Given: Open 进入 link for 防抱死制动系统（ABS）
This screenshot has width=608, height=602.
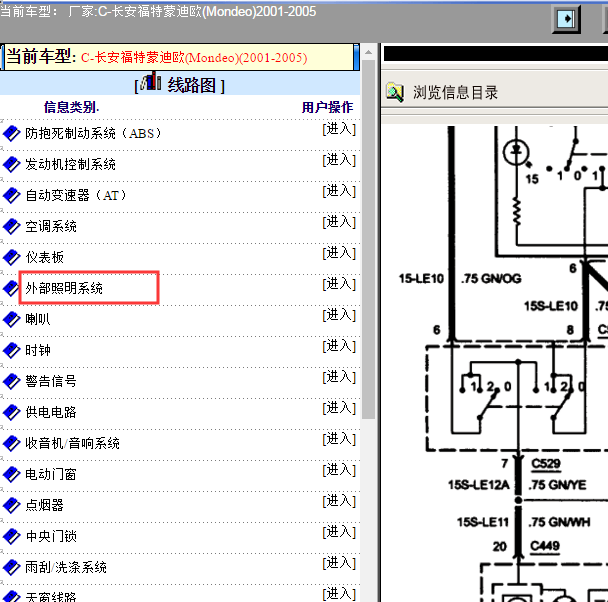Looking at the screenshot, I should pos(339,129).
